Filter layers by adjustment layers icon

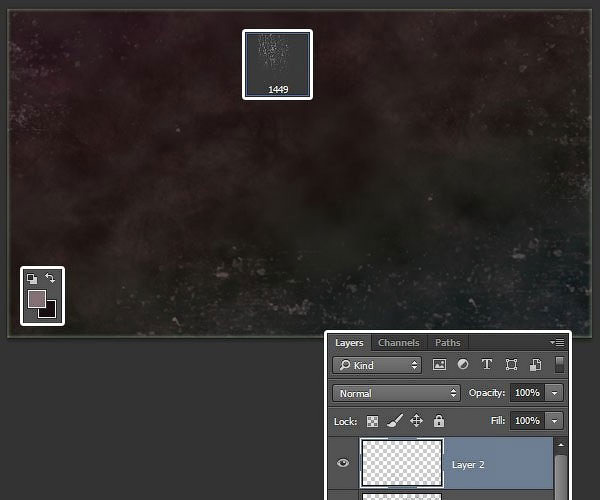(463, 364)
